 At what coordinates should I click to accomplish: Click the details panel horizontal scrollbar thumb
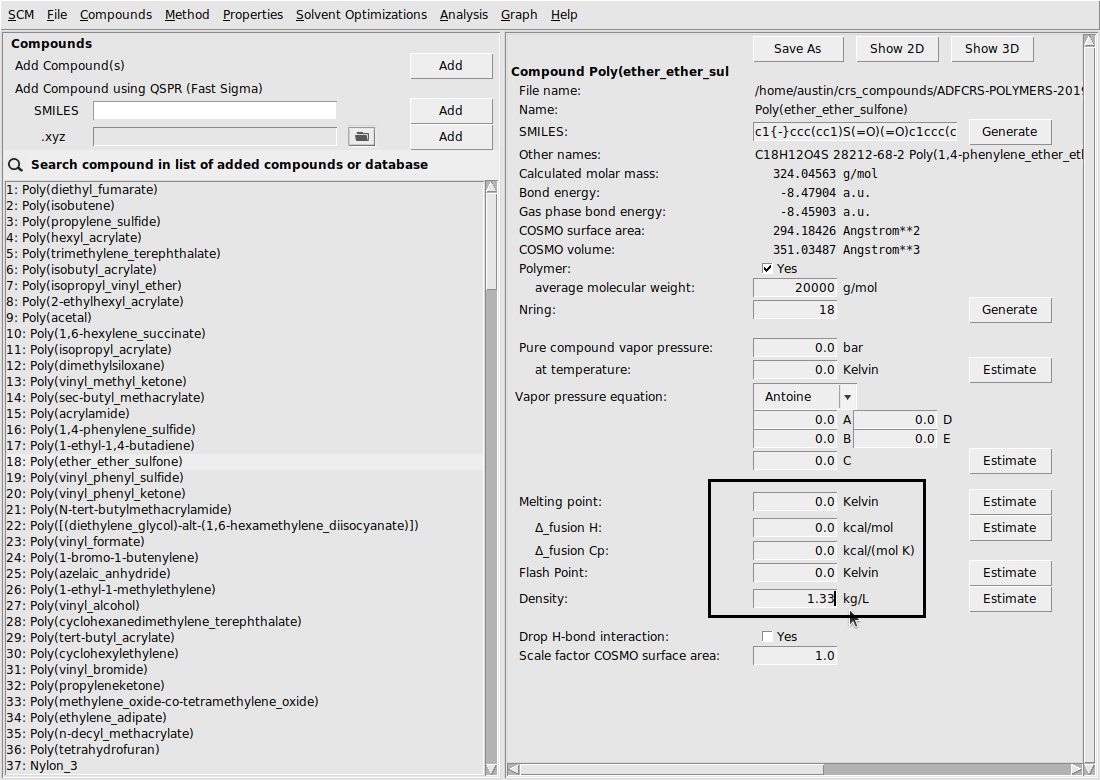[x=672, y=769]
